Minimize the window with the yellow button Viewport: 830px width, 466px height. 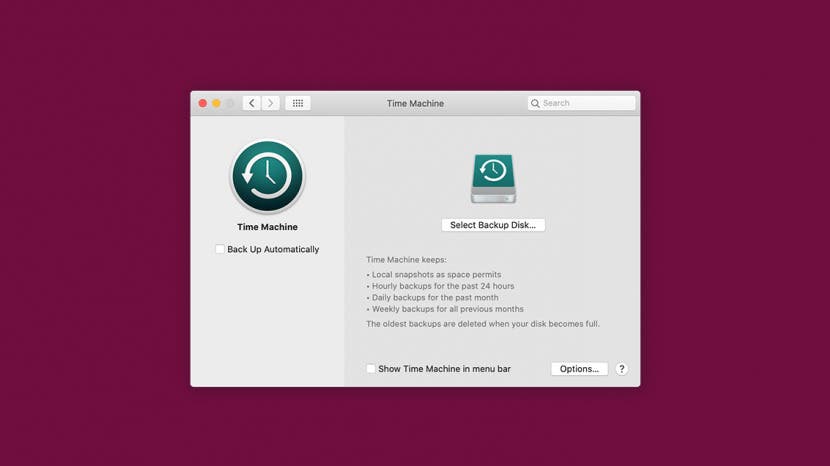coord(216,103)
